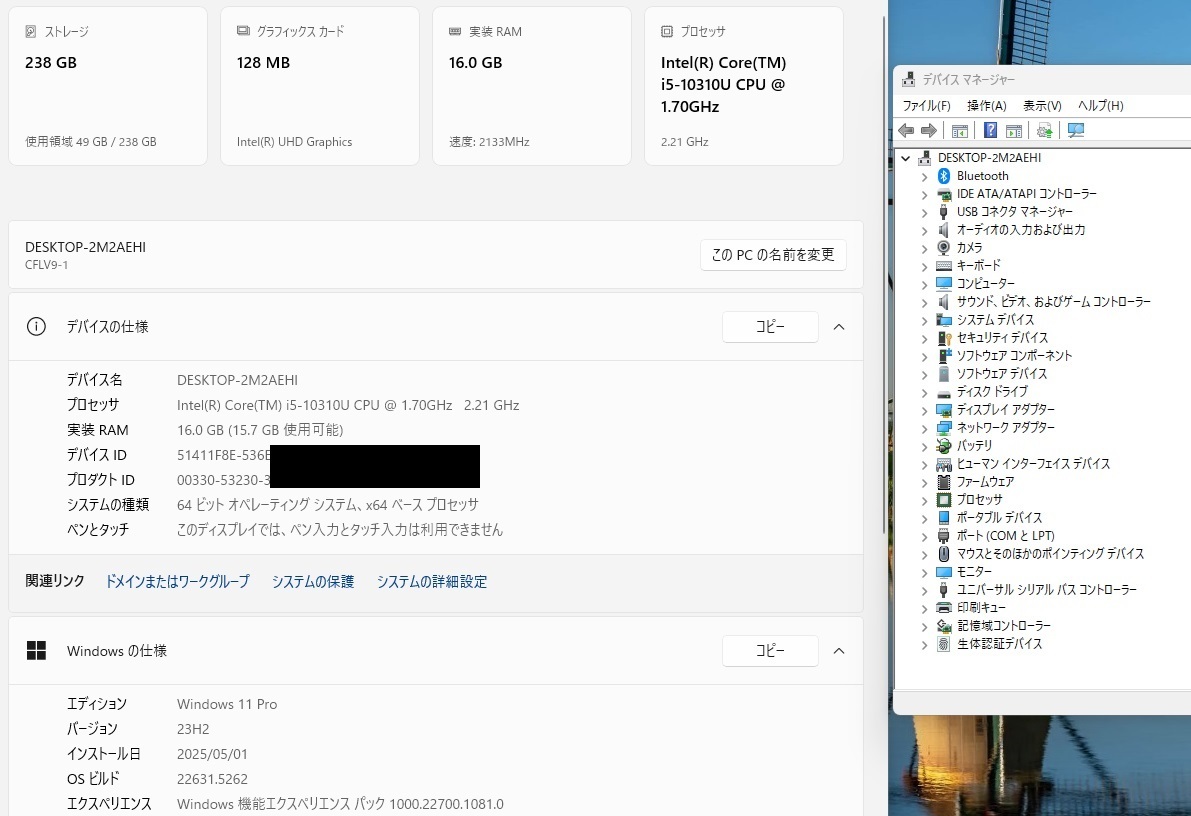
Task: Click the システム デバイス icon
Action: [943, 320]
